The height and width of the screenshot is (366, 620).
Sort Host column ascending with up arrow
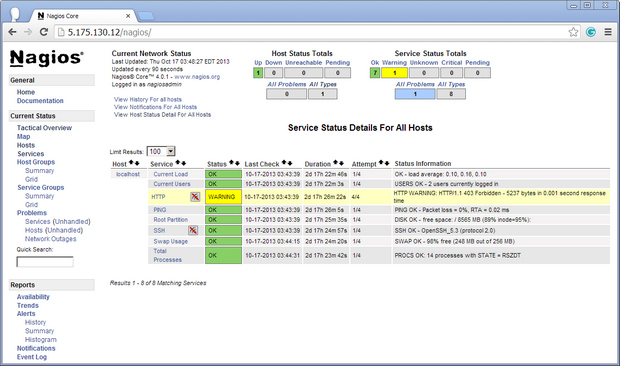pyautogui.click(x=131, y=163)
